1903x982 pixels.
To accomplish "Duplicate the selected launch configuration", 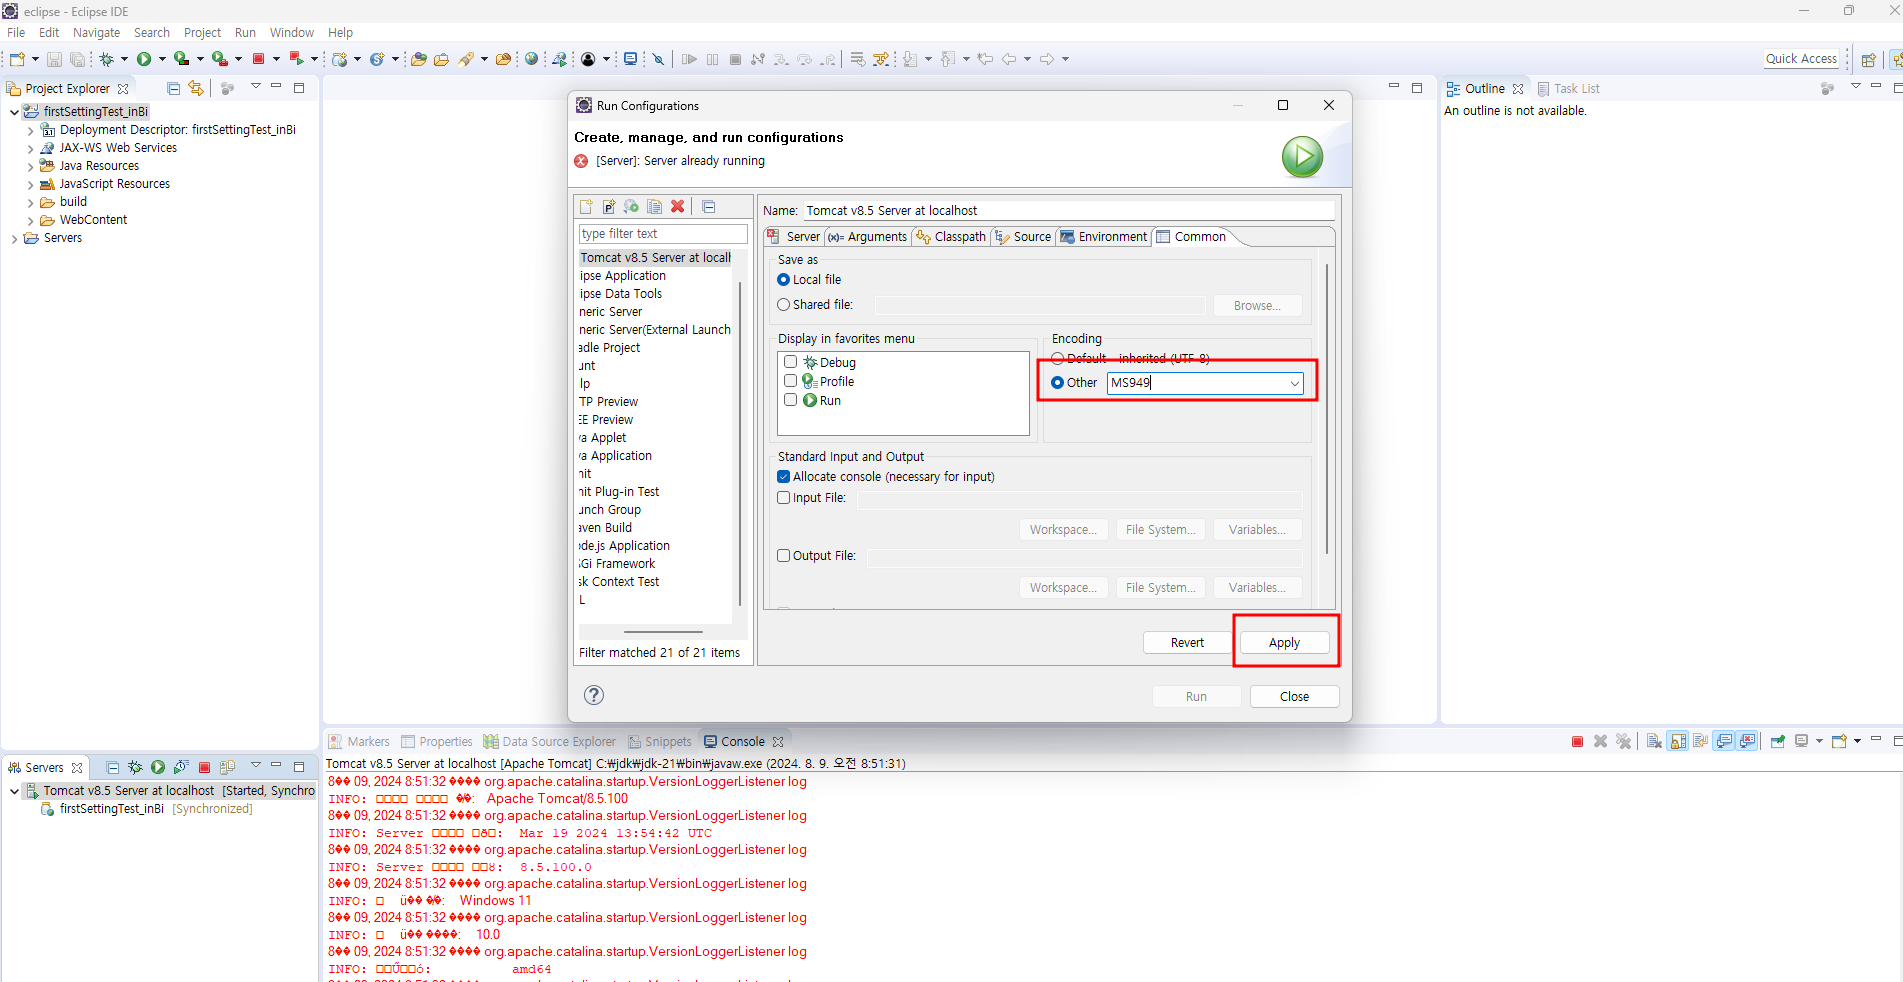I will tap(655, 207).
